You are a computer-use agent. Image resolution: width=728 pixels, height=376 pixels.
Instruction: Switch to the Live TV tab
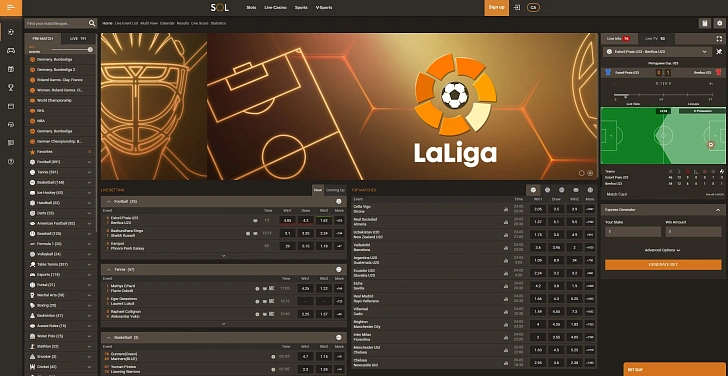[656, 39]
